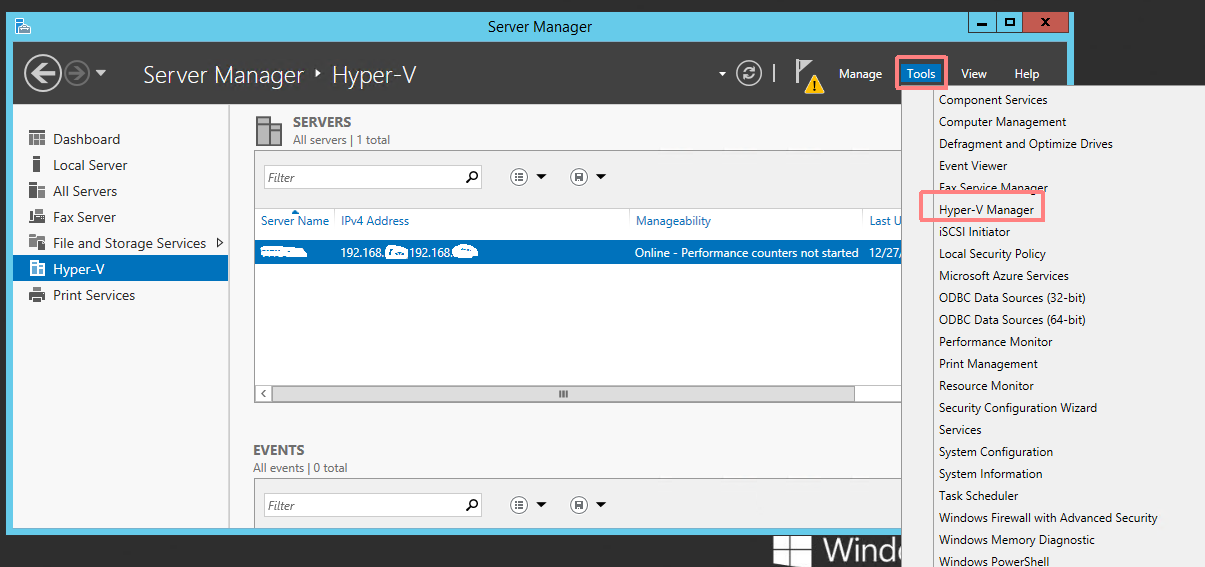The height and width of the screenshot is (567, 1205).
Task: Click the File and Storage Services icon
Action: 37,243
